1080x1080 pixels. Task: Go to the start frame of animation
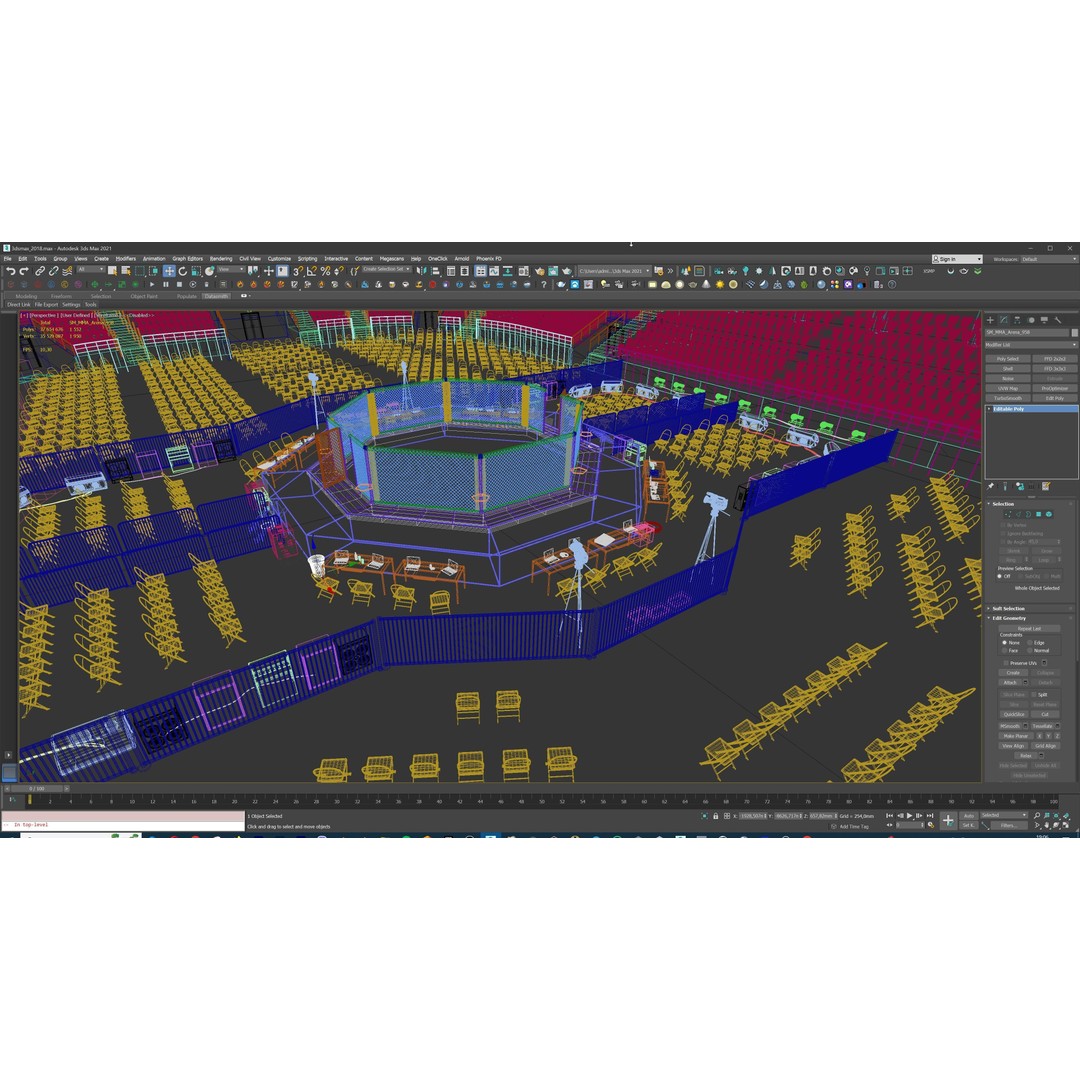(890, 816)
